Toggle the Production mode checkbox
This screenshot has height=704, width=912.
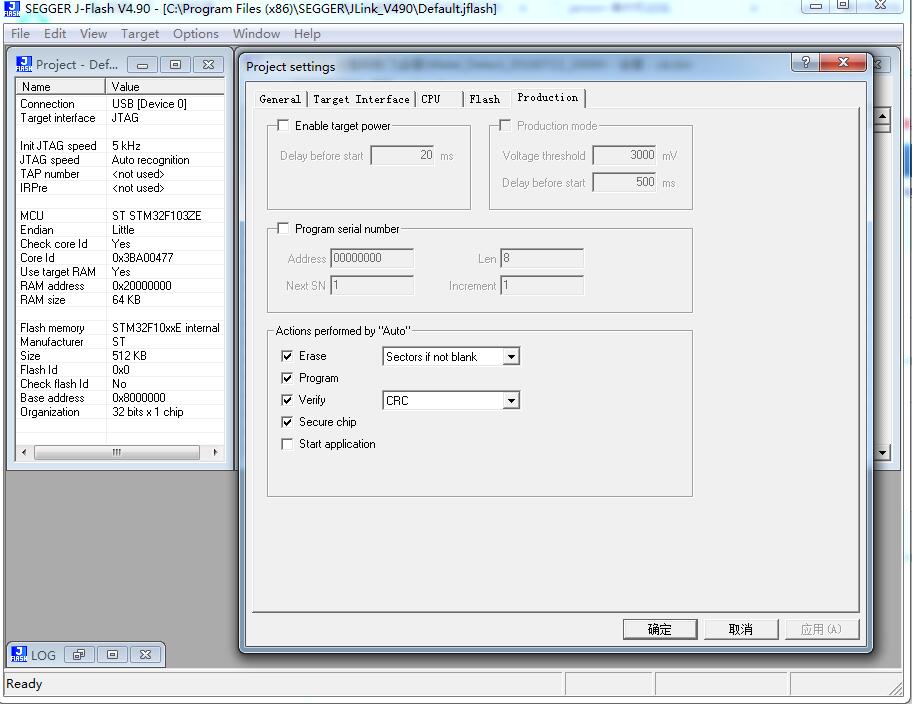click(x=505, y=126)
